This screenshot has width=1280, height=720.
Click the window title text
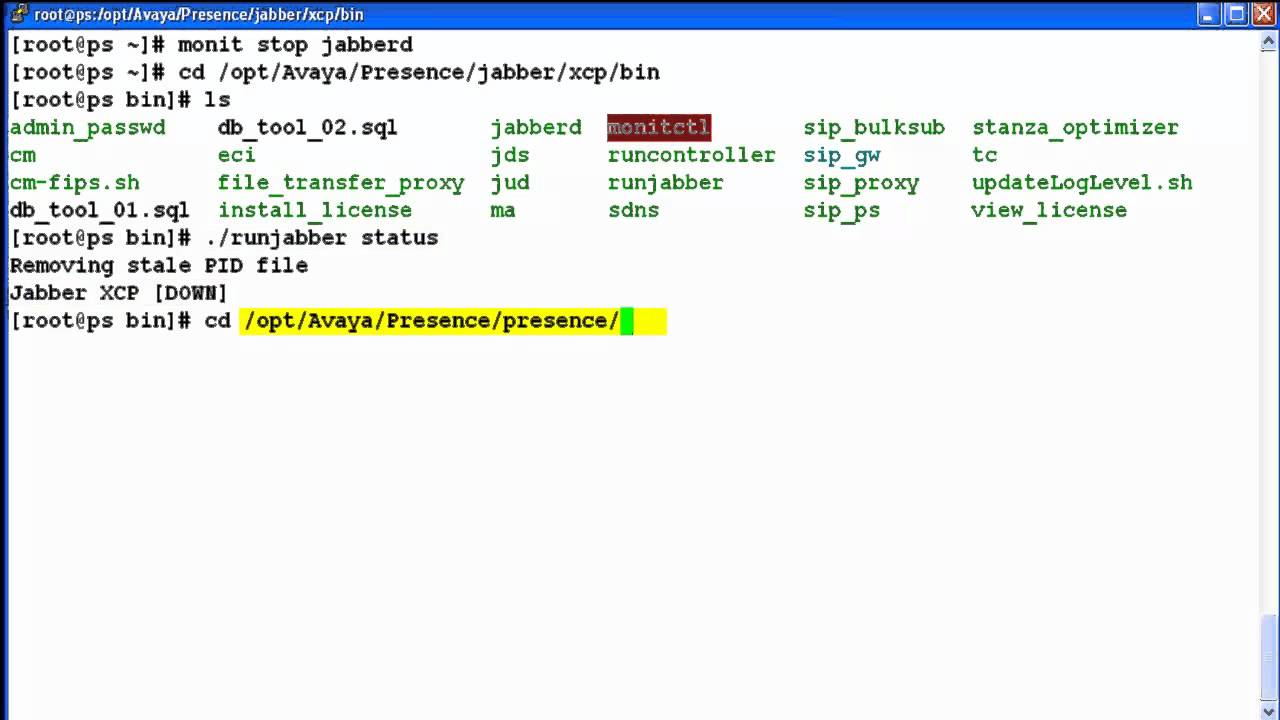click(199, 15)
